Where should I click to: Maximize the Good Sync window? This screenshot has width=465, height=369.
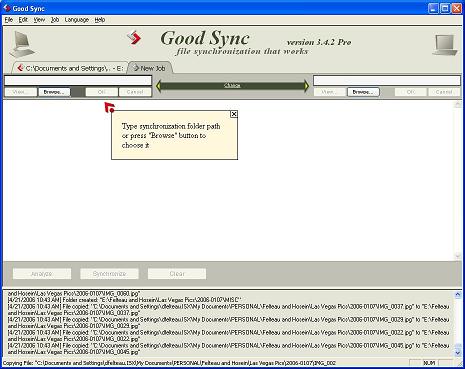[x=445, y=8]
